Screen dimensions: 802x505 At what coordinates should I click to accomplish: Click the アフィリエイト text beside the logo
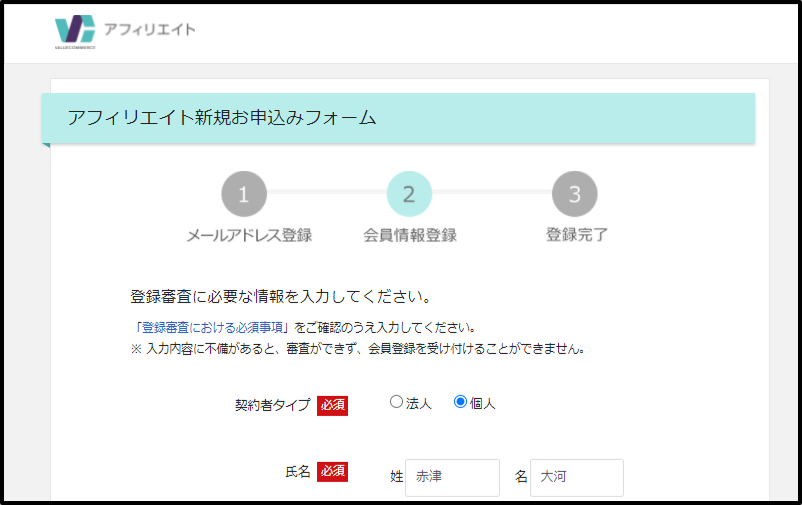(150, 30)
